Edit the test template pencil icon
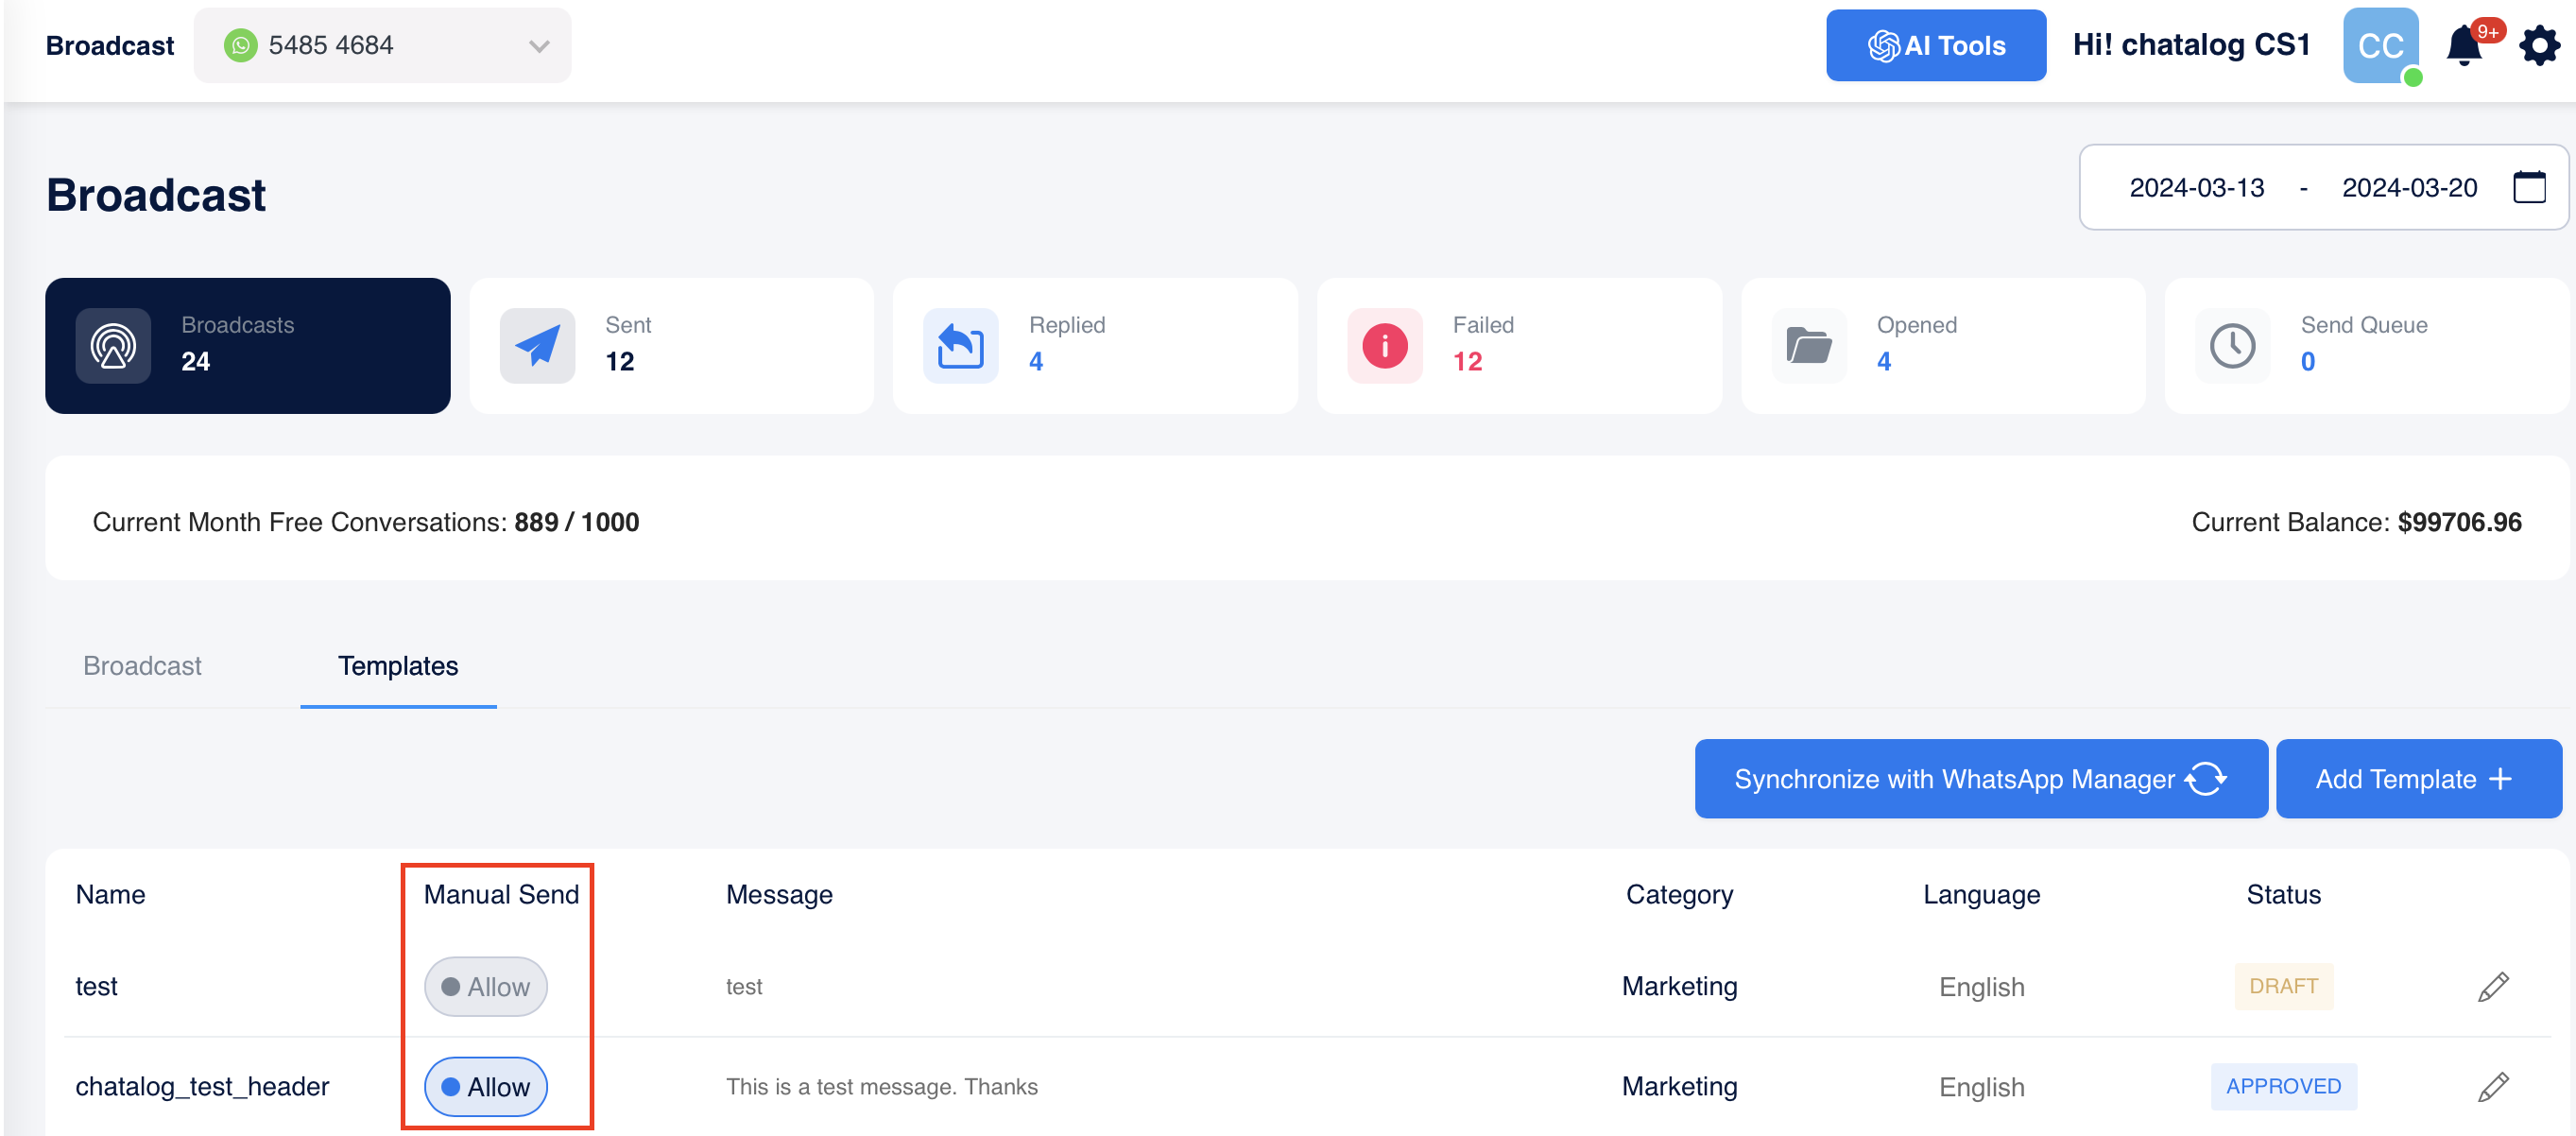The image size is (2576, 1136). pos(2492,986)
